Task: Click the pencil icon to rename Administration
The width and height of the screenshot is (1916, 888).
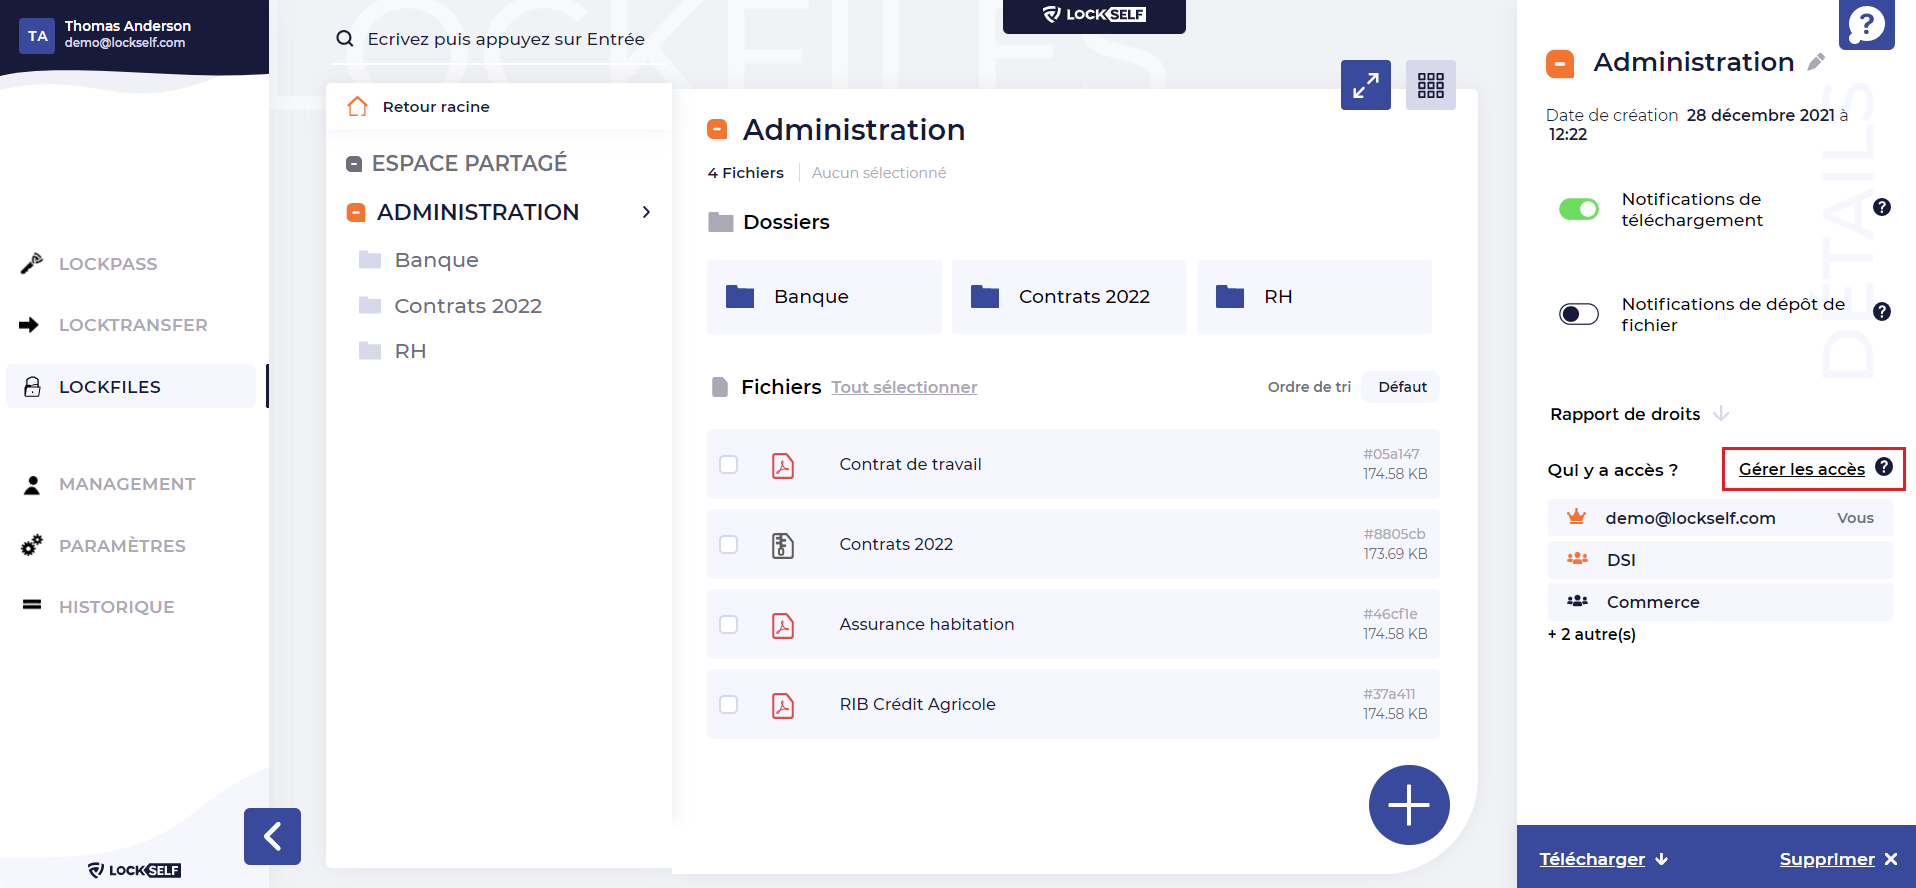Action: (x=1816, y=62)
